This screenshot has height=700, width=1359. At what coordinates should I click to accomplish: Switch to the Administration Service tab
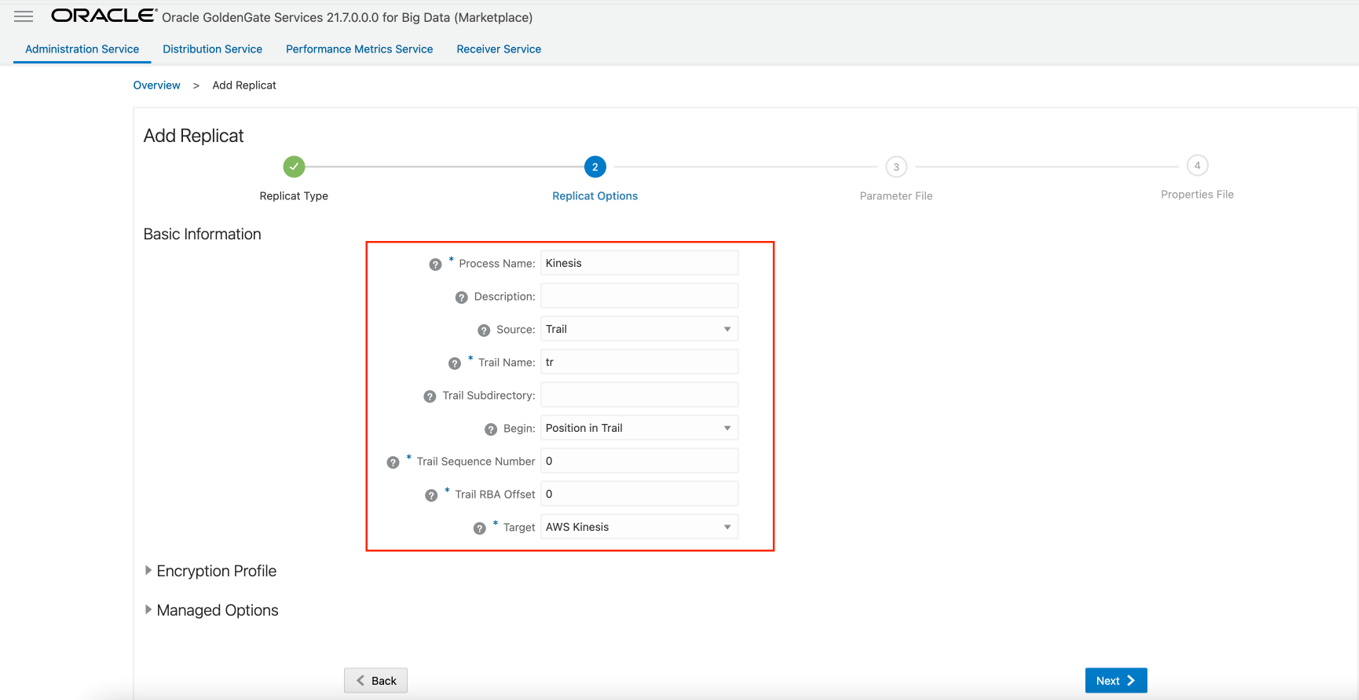coord(82,49)
